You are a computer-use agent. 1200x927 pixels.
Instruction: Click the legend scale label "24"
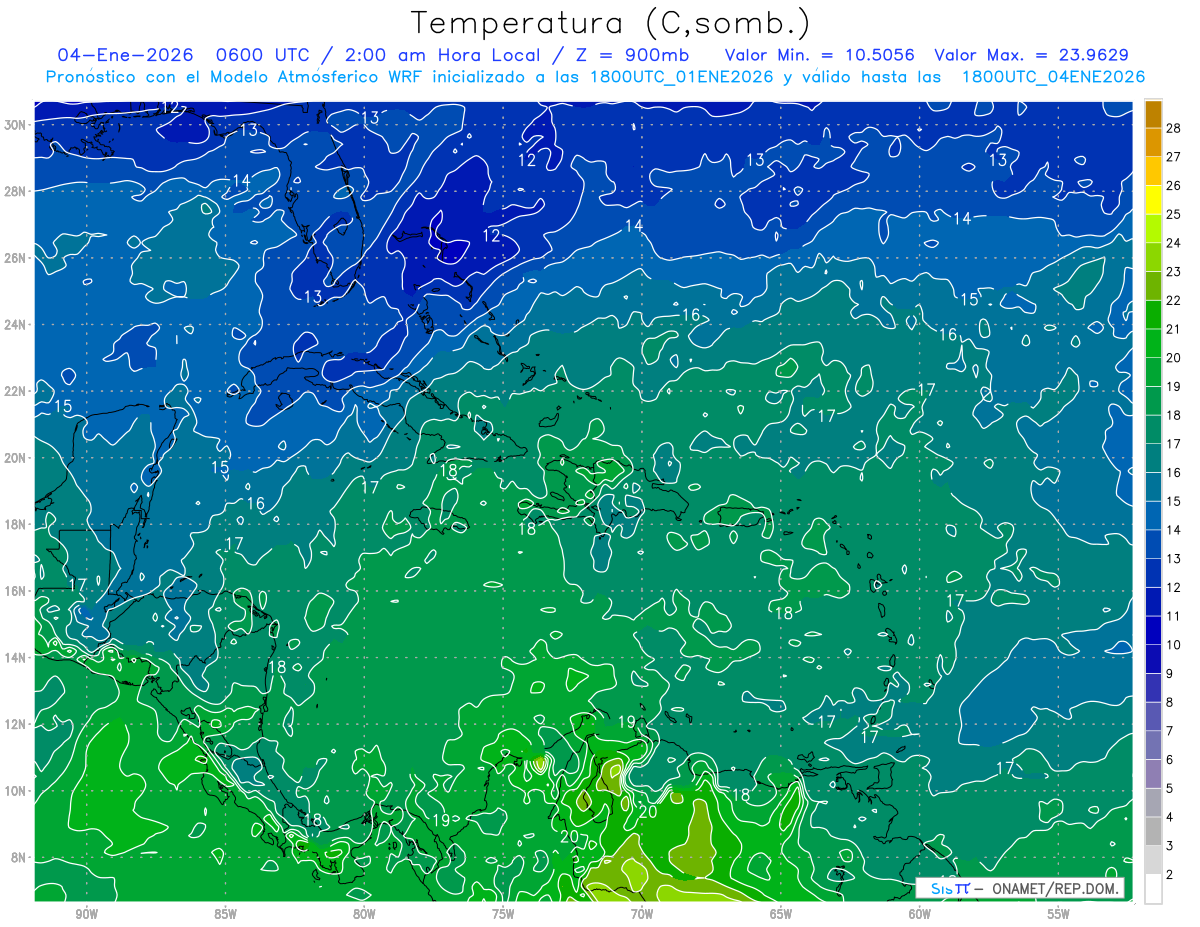point(1173,243)
